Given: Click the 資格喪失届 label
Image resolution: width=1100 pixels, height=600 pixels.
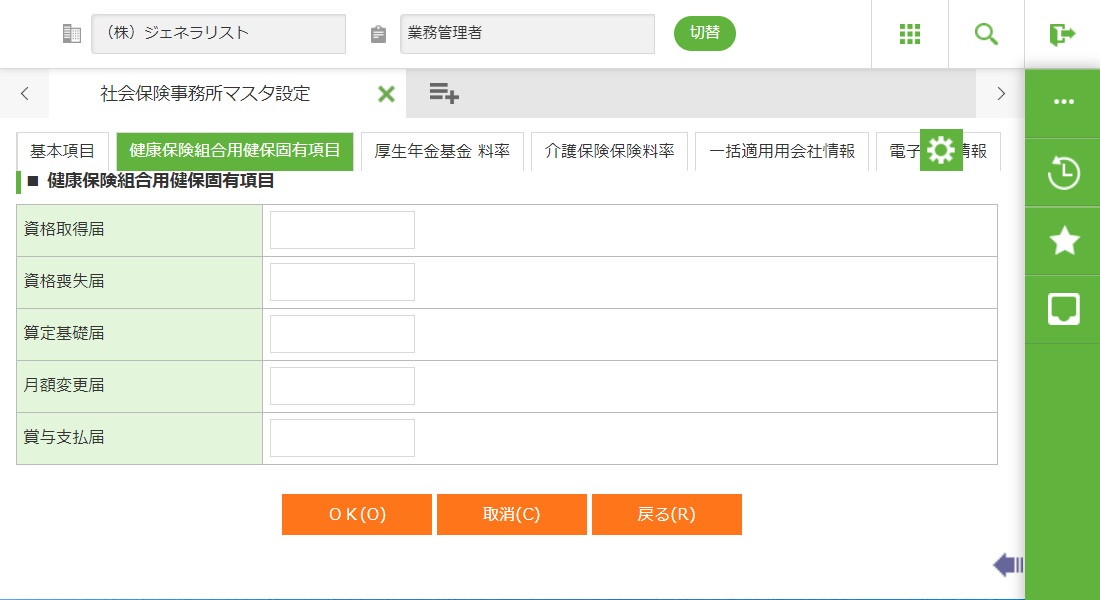Looking at the screenshot, I should pyautogui.click(x=64, y=281).
